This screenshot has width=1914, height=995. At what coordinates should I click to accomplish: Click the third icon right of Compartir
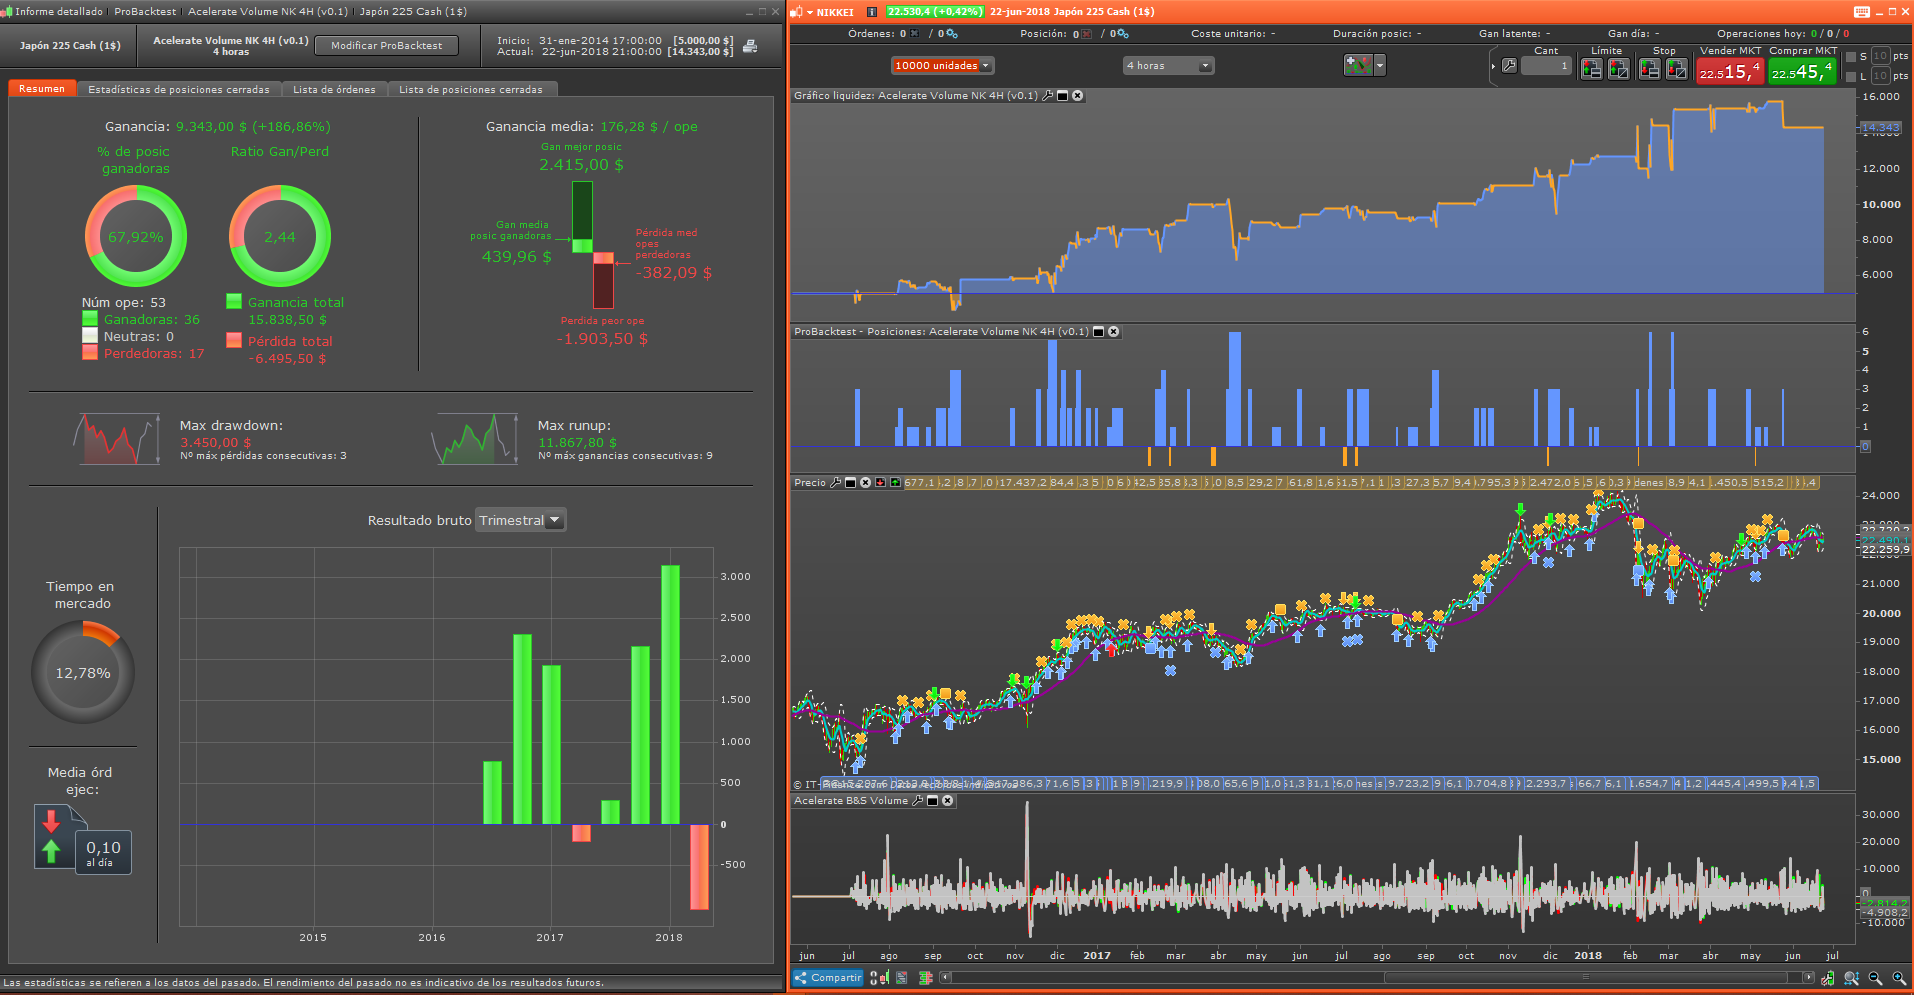(926, 978)
